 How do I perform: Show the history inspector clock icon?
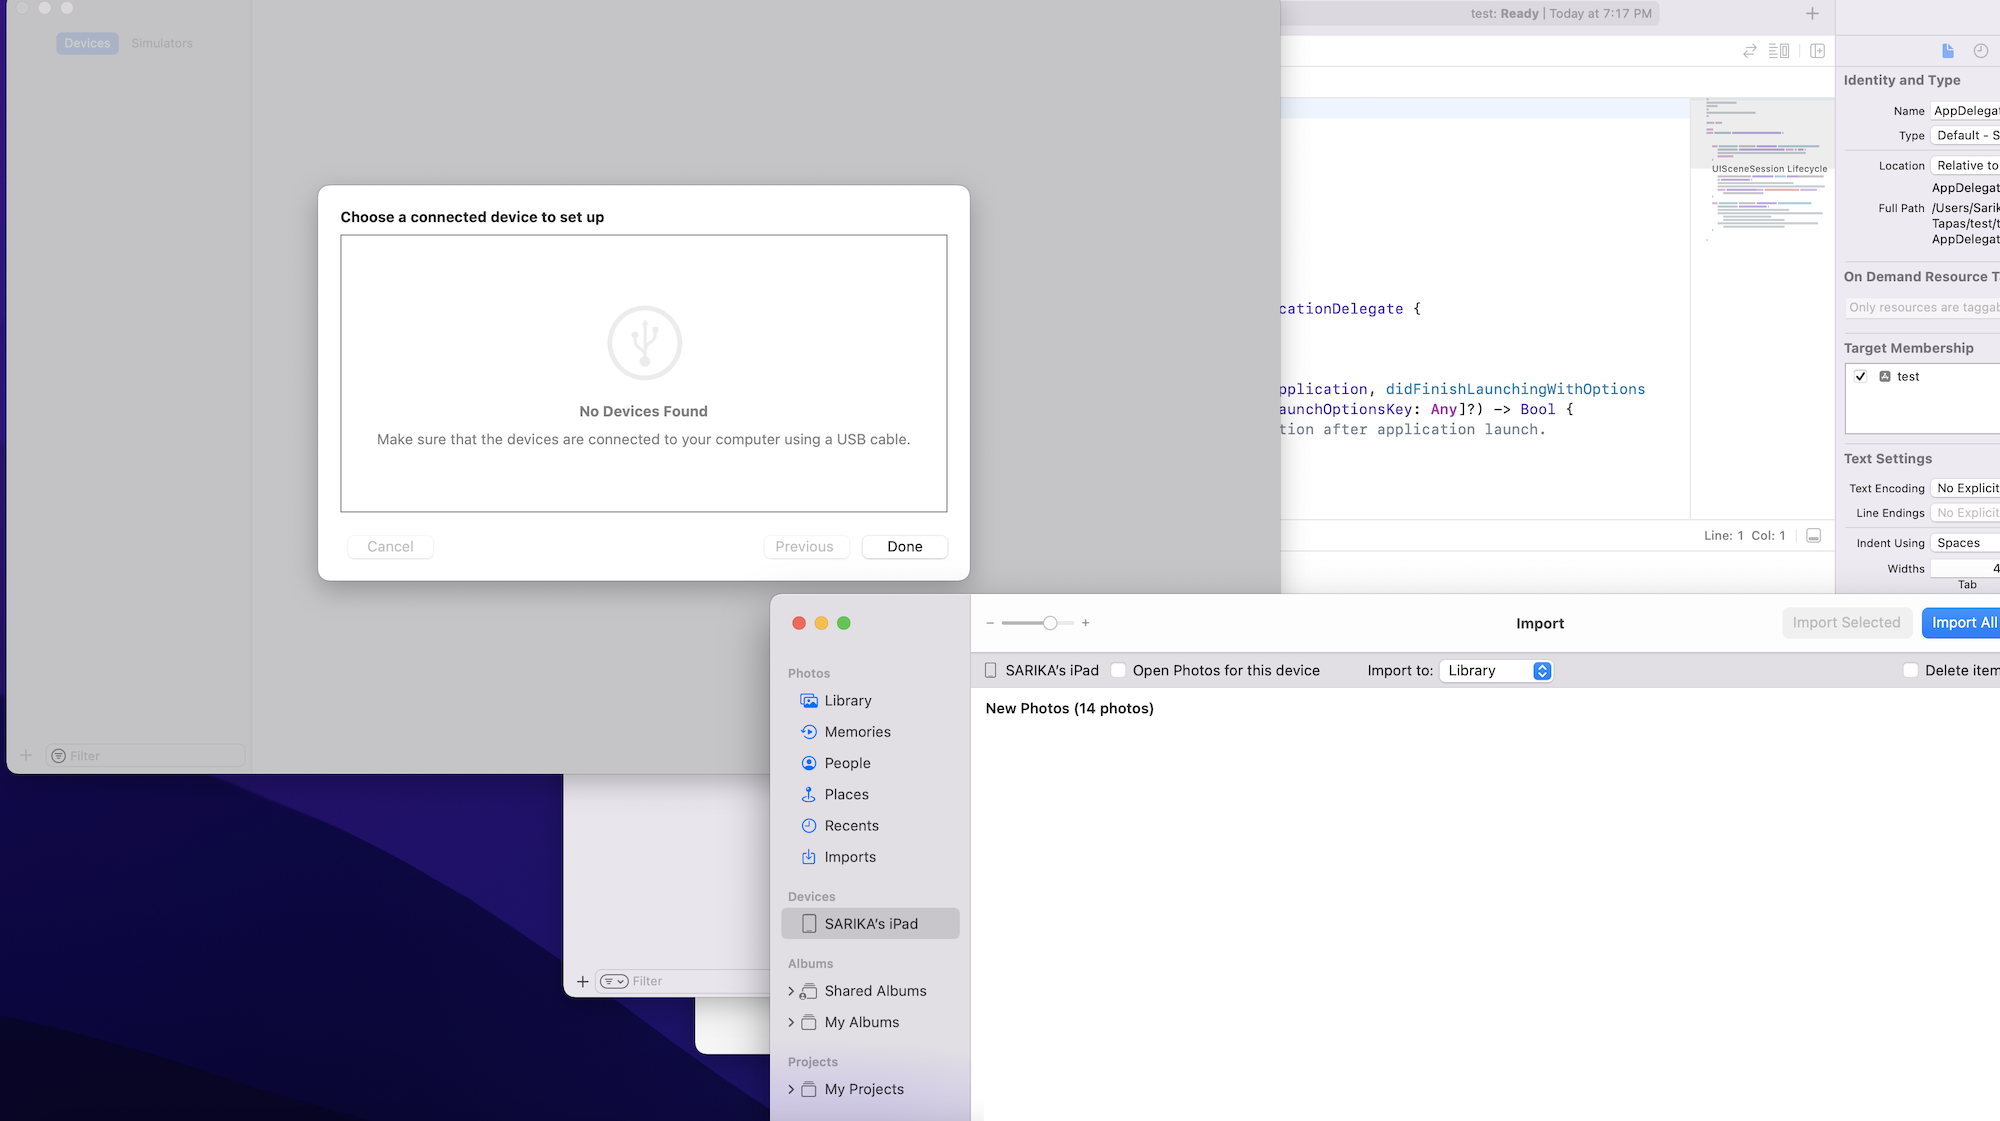pos(1980,51)
